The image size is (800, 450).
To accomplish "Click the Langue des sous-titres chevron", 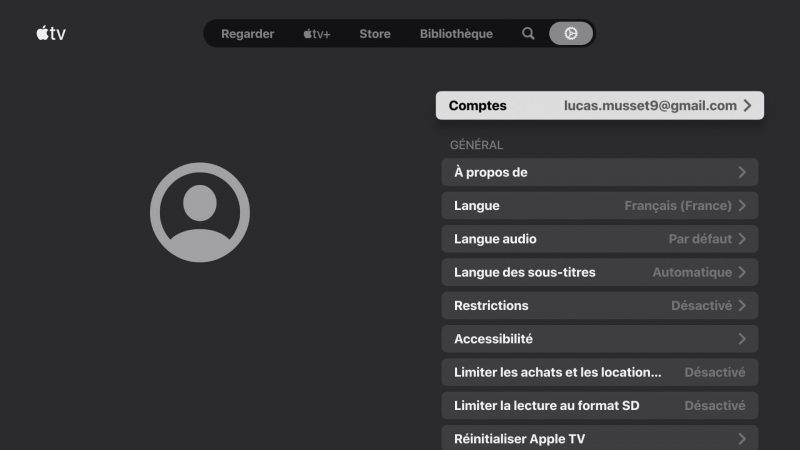I will (x=742, y=272).
